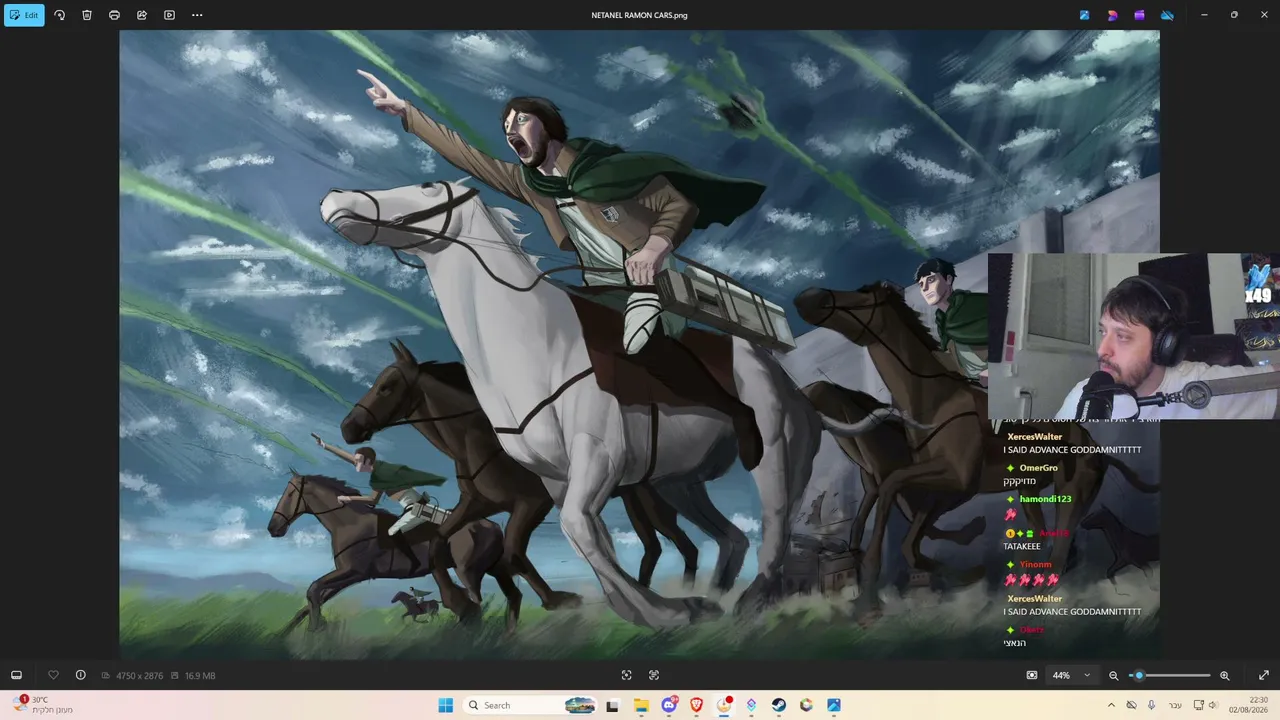
Task: Zoom in with the plus magnifier
Action: click(1224, 675)
